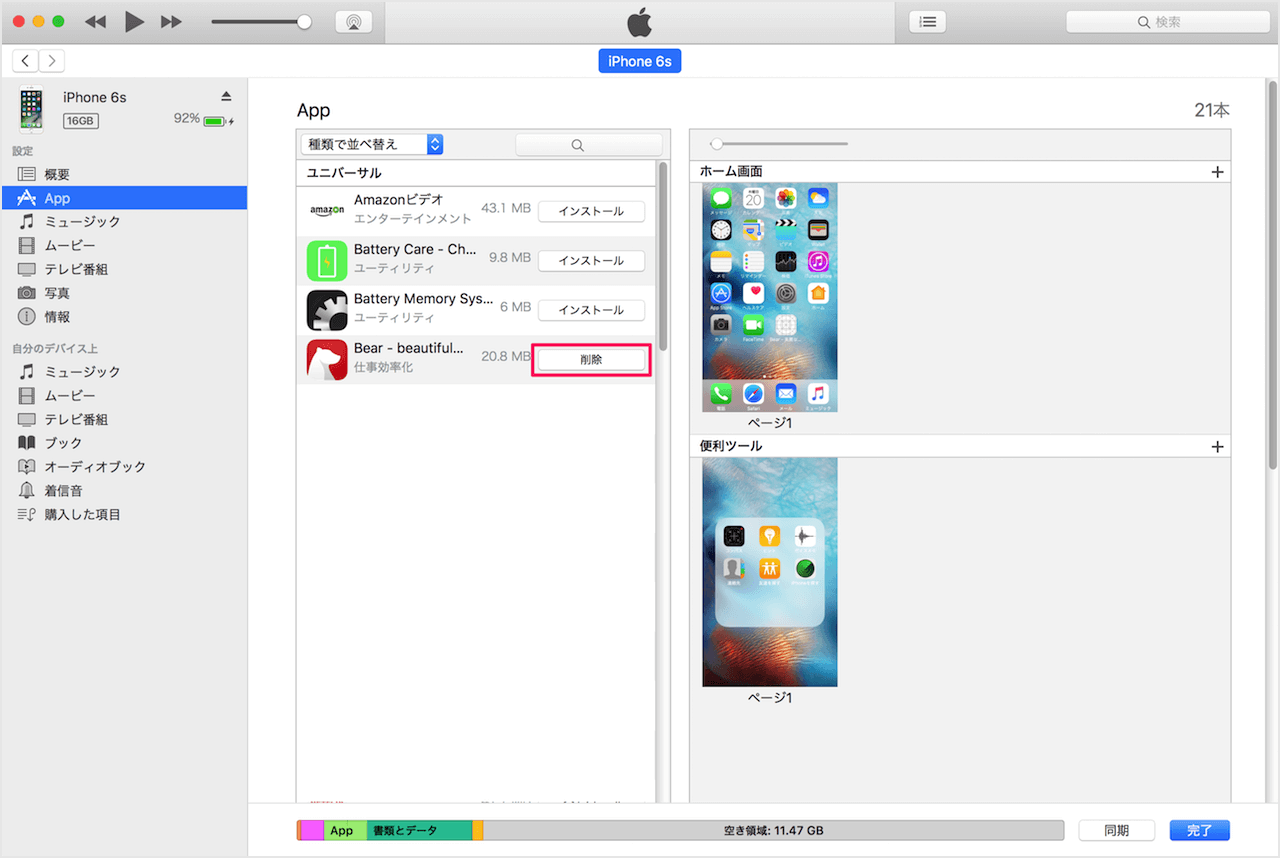Click the battery charging indicator icon
Image resolution: width=1280 pixels, height=858 pixels.
coord(218,121)
